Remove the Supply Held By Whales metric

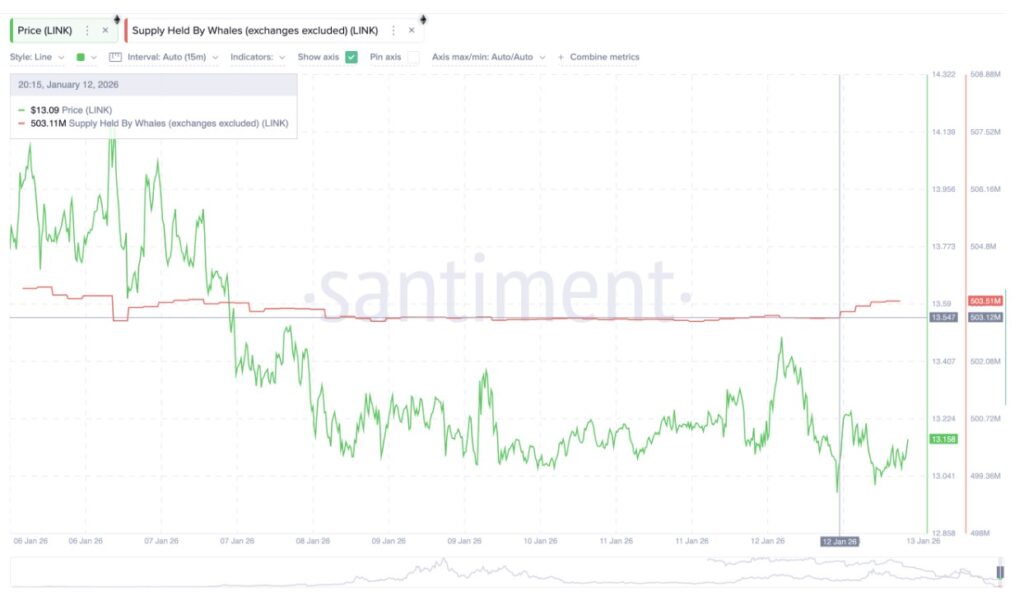[411, 31]
